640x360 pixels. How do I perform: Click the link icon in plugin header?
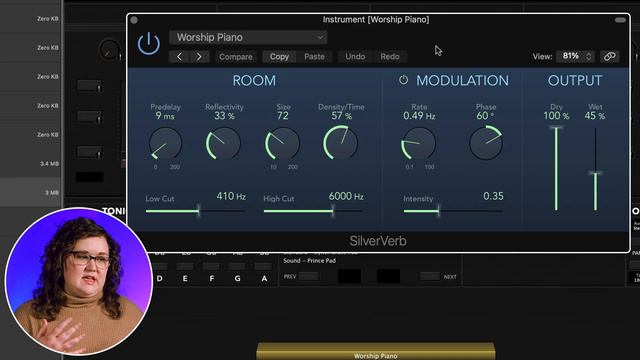[610, 56]
